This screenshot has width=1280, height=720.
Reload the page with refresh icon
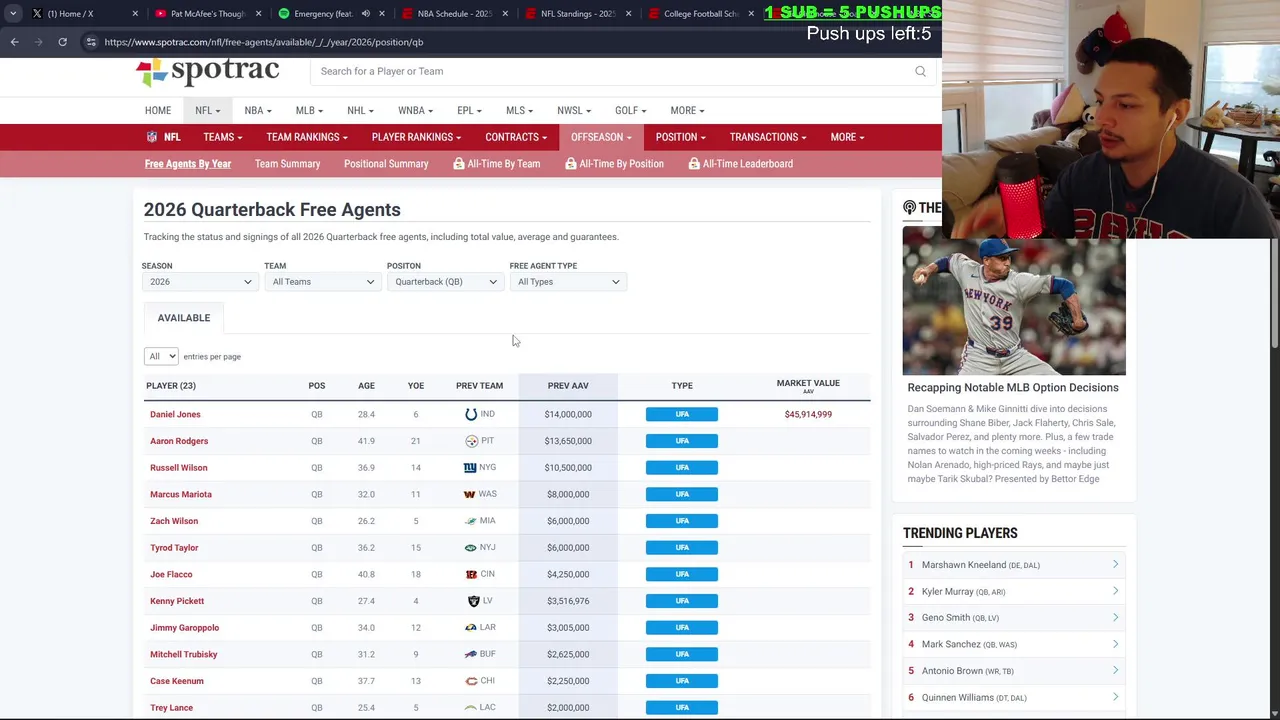click(62, 42)
